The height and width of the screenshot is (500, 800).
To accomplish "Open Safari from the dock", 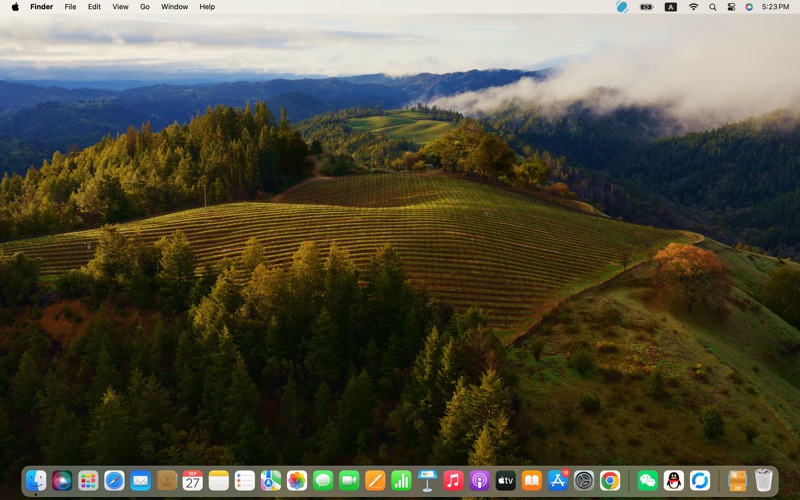I will pos(114,481).
